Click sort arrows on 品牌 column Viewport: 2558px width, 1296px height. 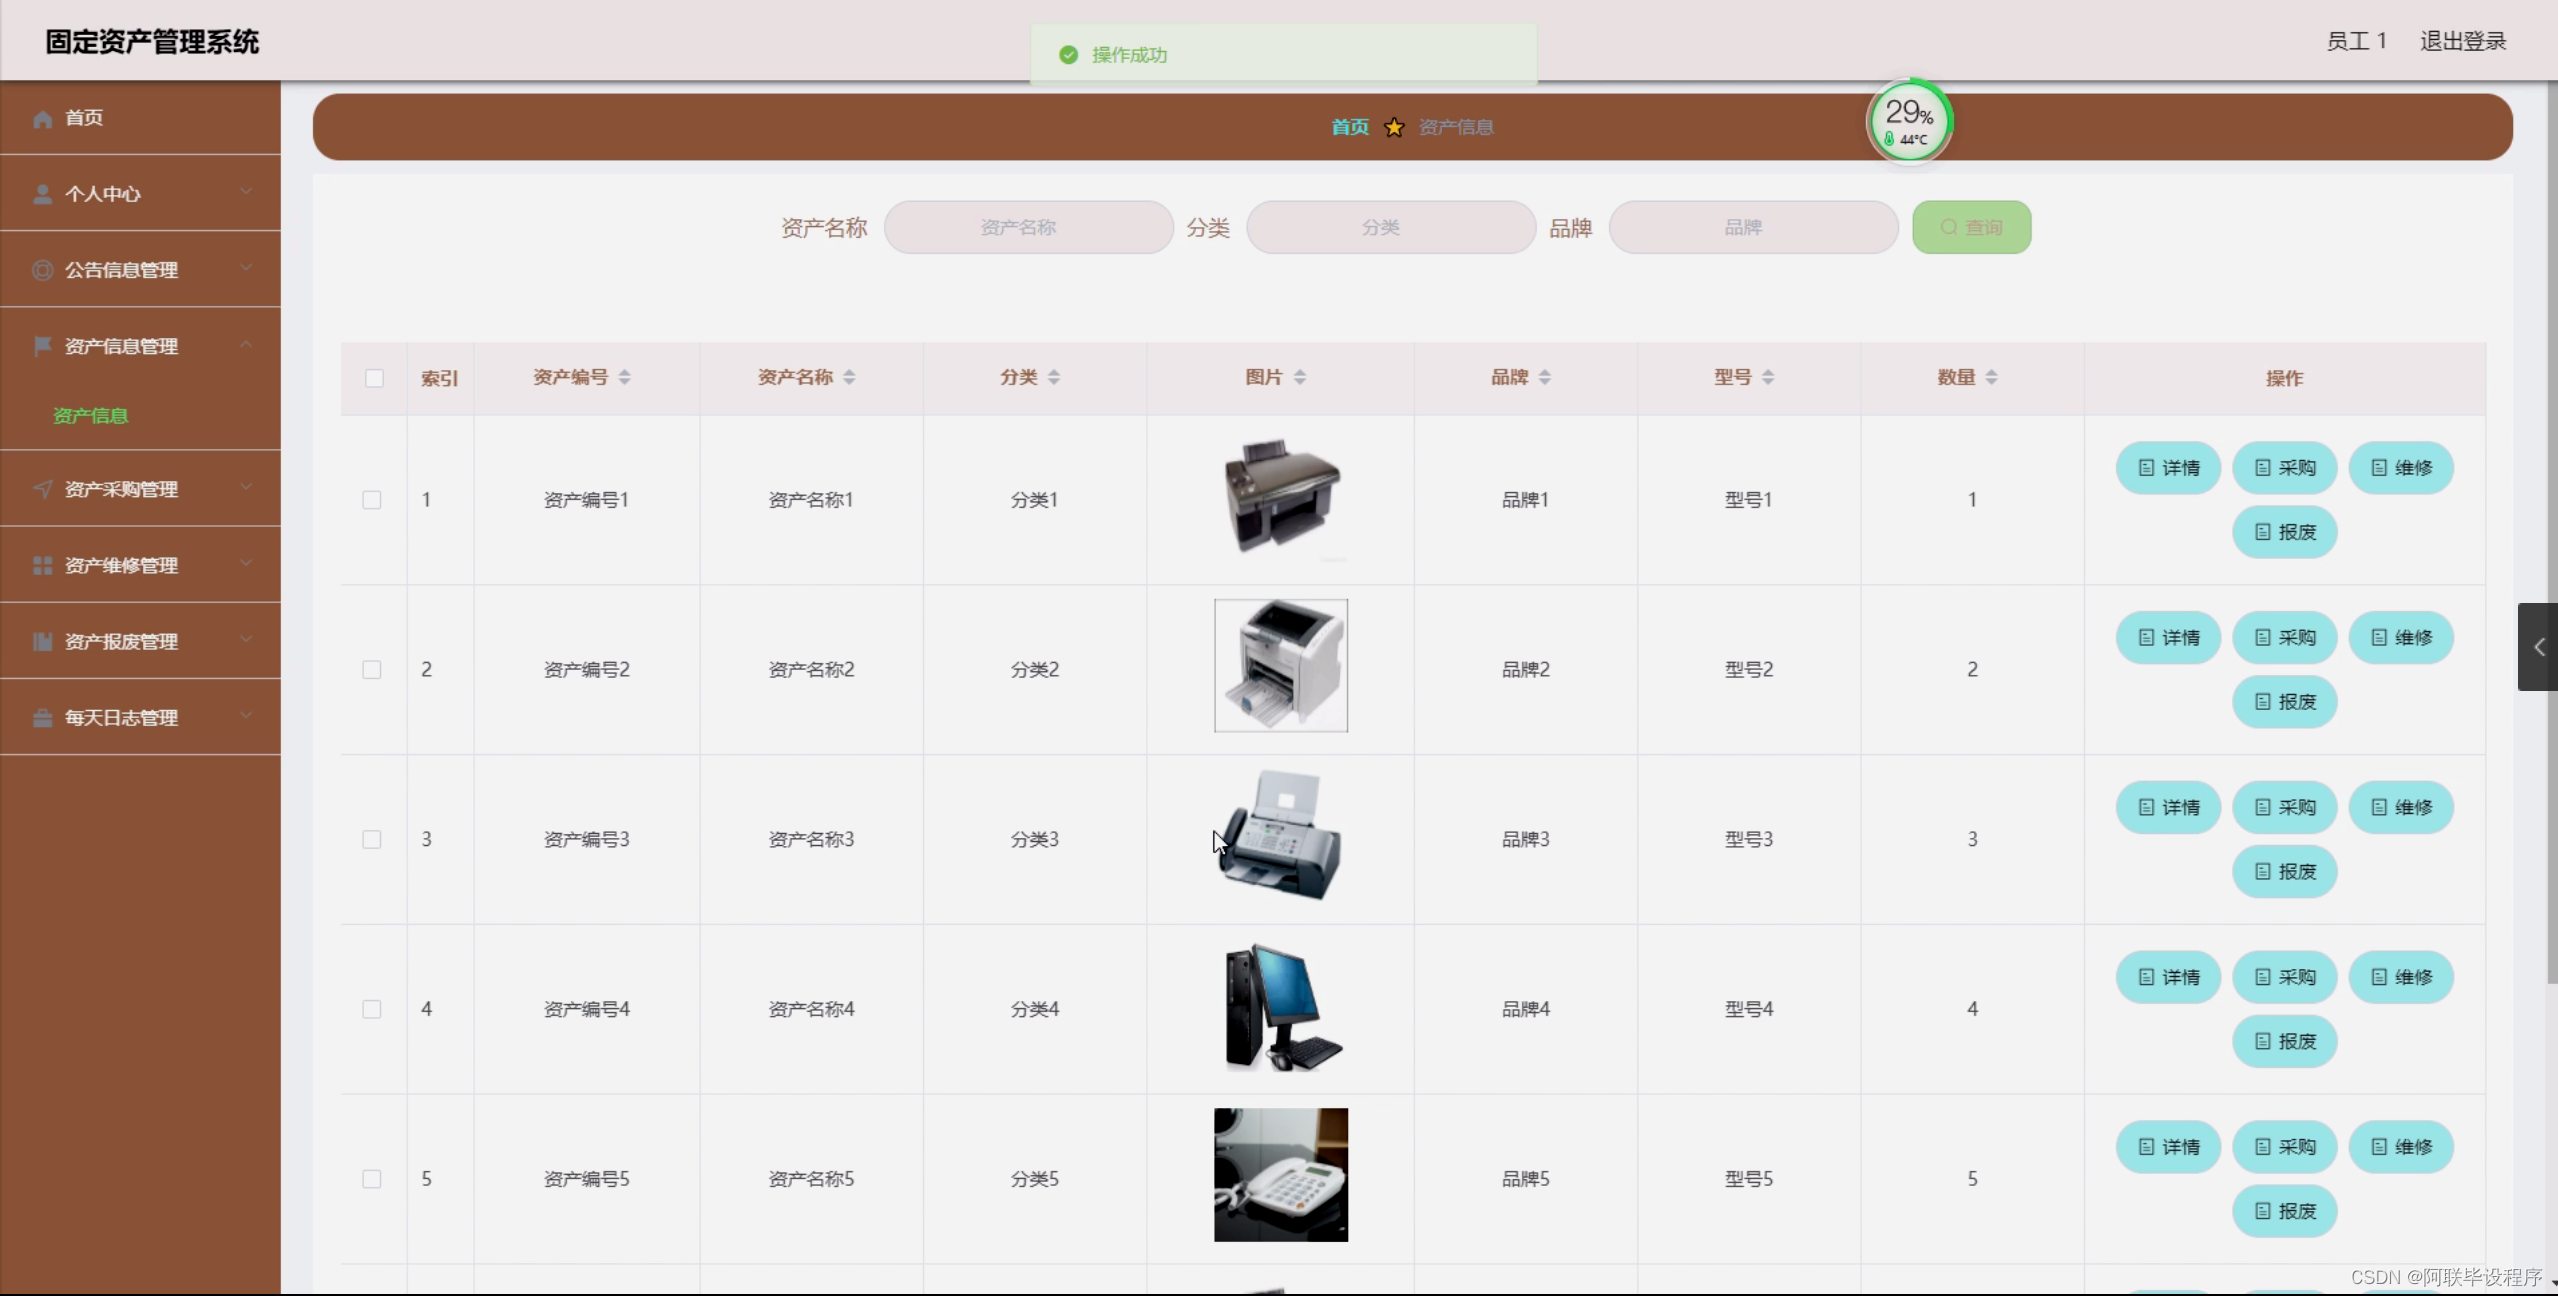(x=1544, y=377)
